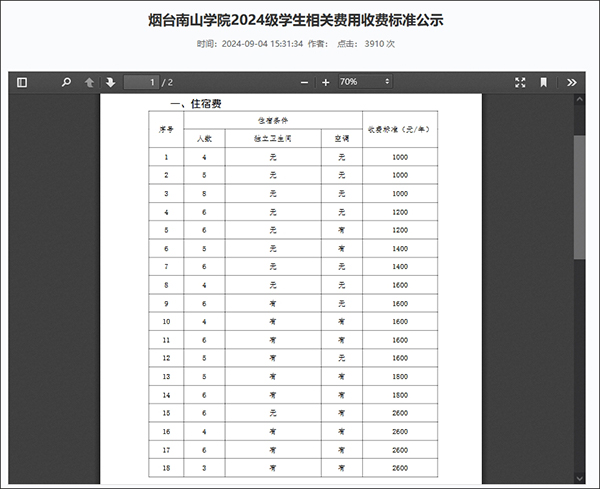
Task: Go to previous page arrow
Action: click(x=89, y=82)
